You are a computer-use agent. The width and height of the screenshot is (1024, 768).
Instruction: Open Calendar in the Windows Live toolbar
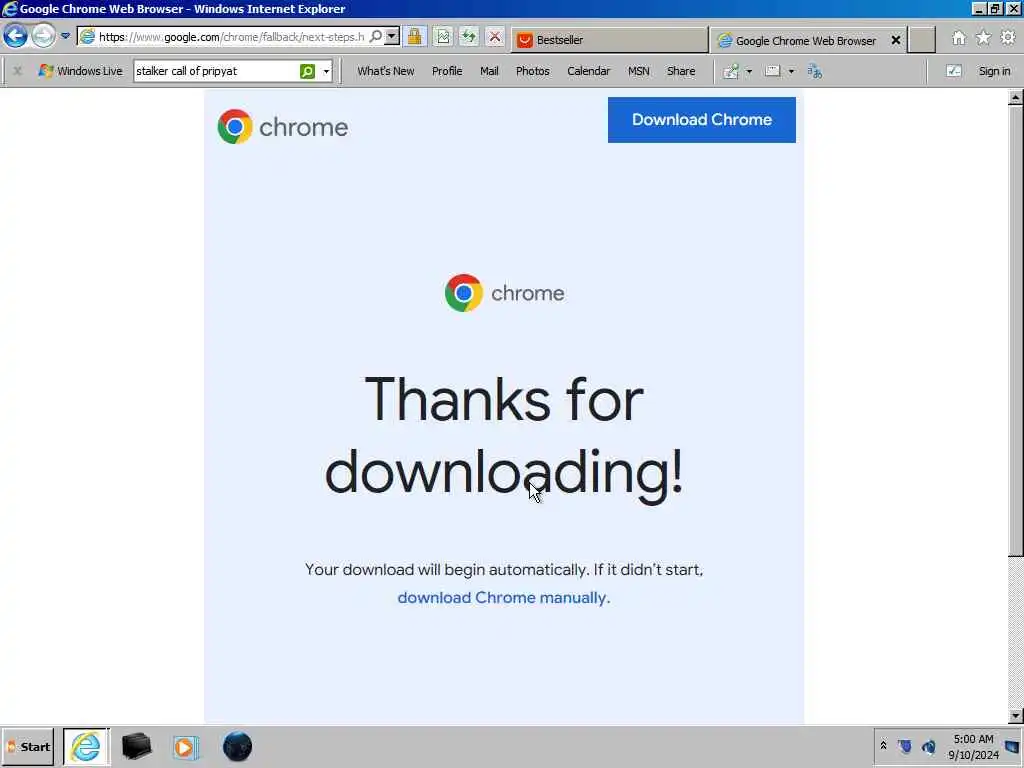click(588, 71)
